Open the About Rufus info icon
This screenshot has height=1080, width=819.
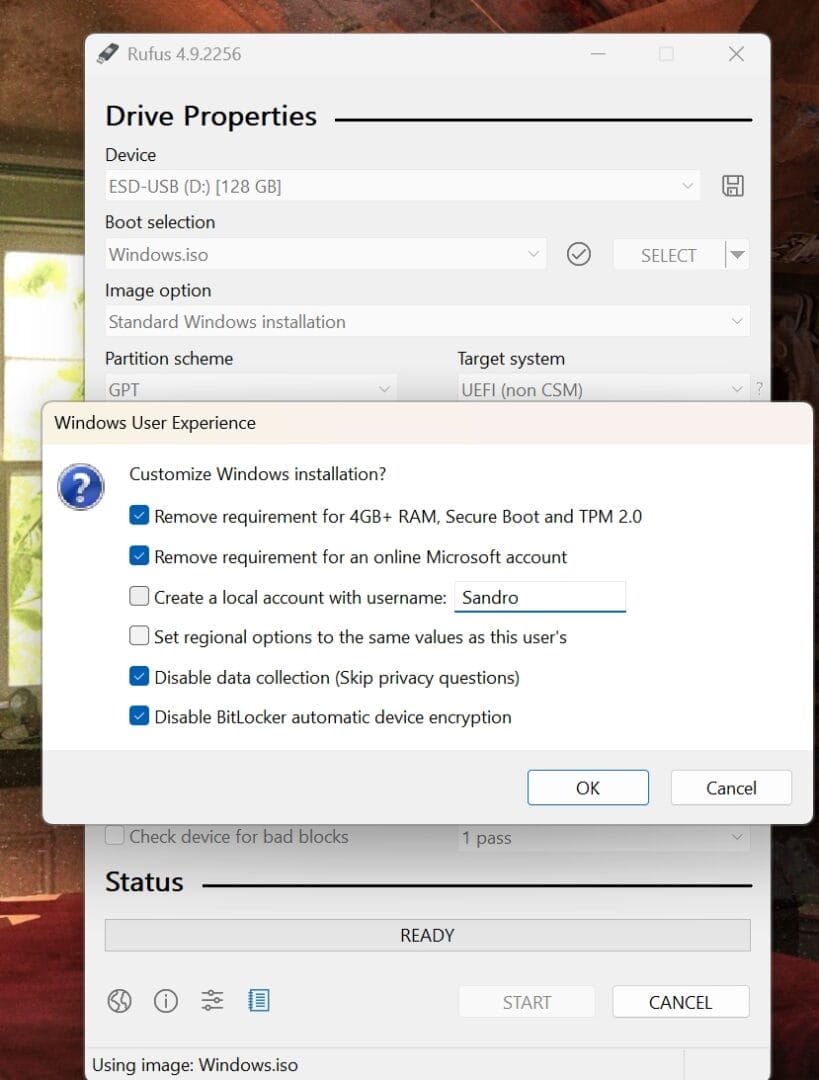click(x=166, y=1001)
